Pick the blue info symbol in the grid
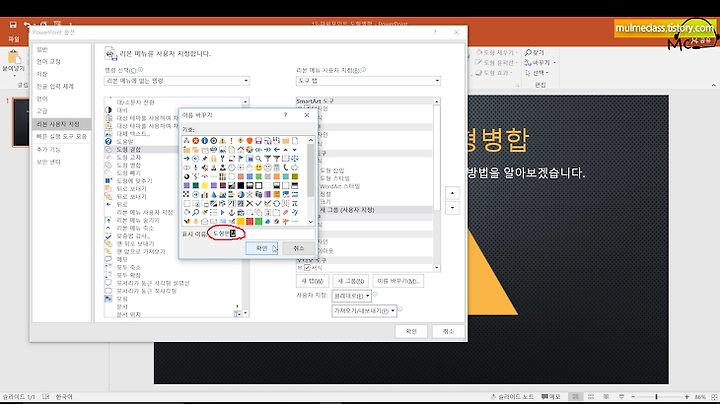The width and height of the screenshot is (720, 404). (204, 140)
